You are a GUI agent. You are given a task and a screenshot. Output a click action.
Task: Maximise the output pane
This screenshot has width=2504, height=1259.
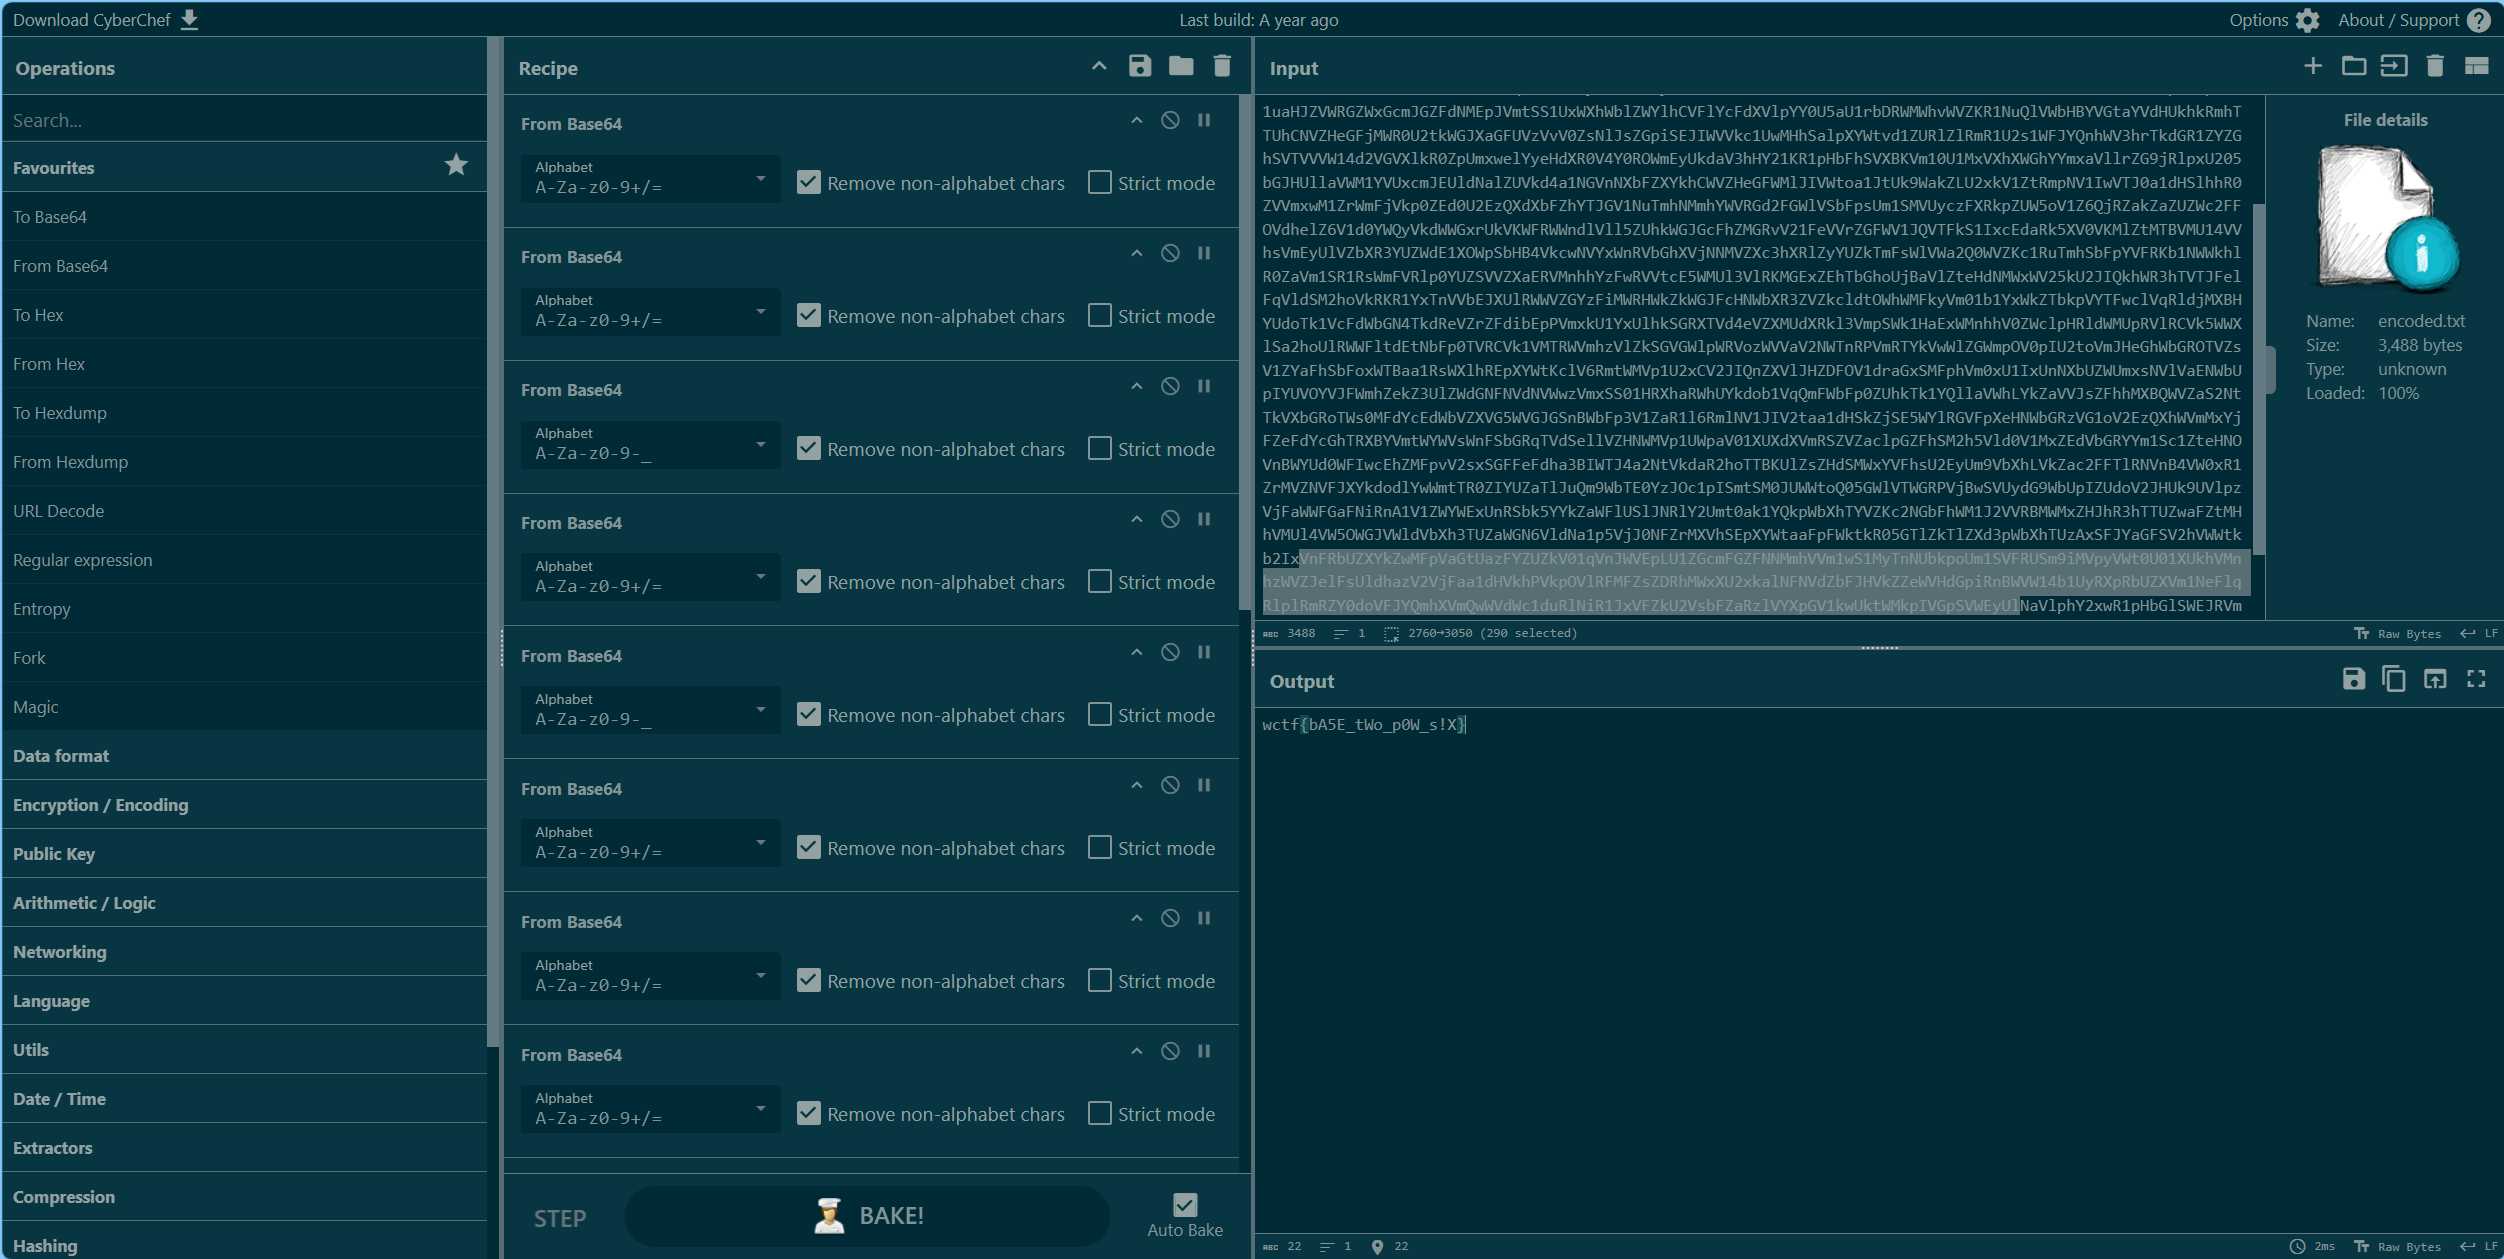coord(2476,679)
